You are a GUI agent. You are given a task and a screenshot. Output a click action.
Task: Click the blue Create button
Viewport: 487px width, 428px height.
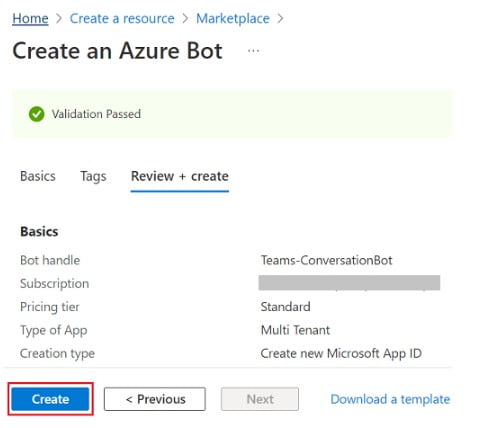(50, 399)
